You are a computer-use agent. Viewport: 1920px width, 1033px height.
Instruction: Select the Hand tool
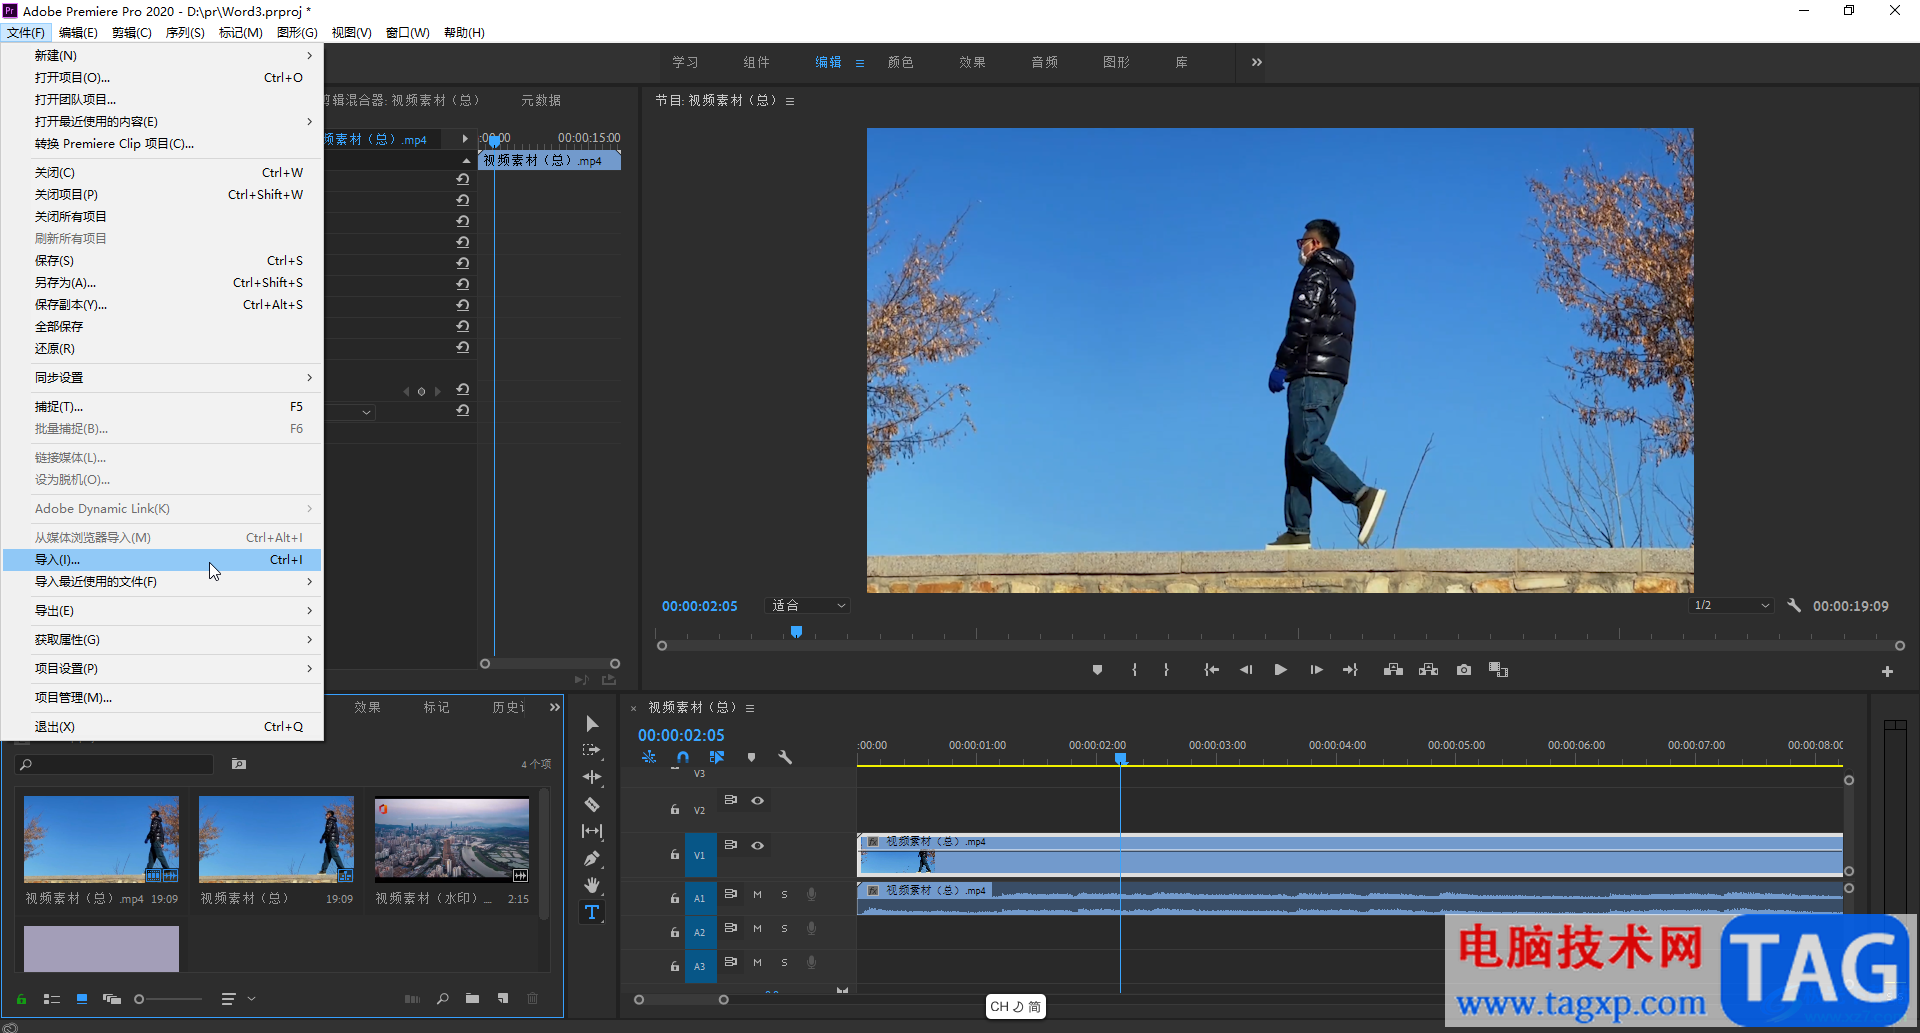pos(592,885)
